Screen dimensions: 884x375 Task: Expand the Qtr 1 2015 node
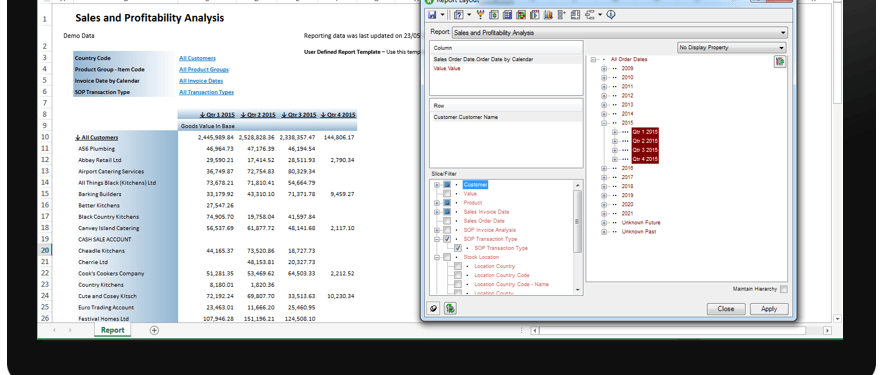(x=615, y=132)
